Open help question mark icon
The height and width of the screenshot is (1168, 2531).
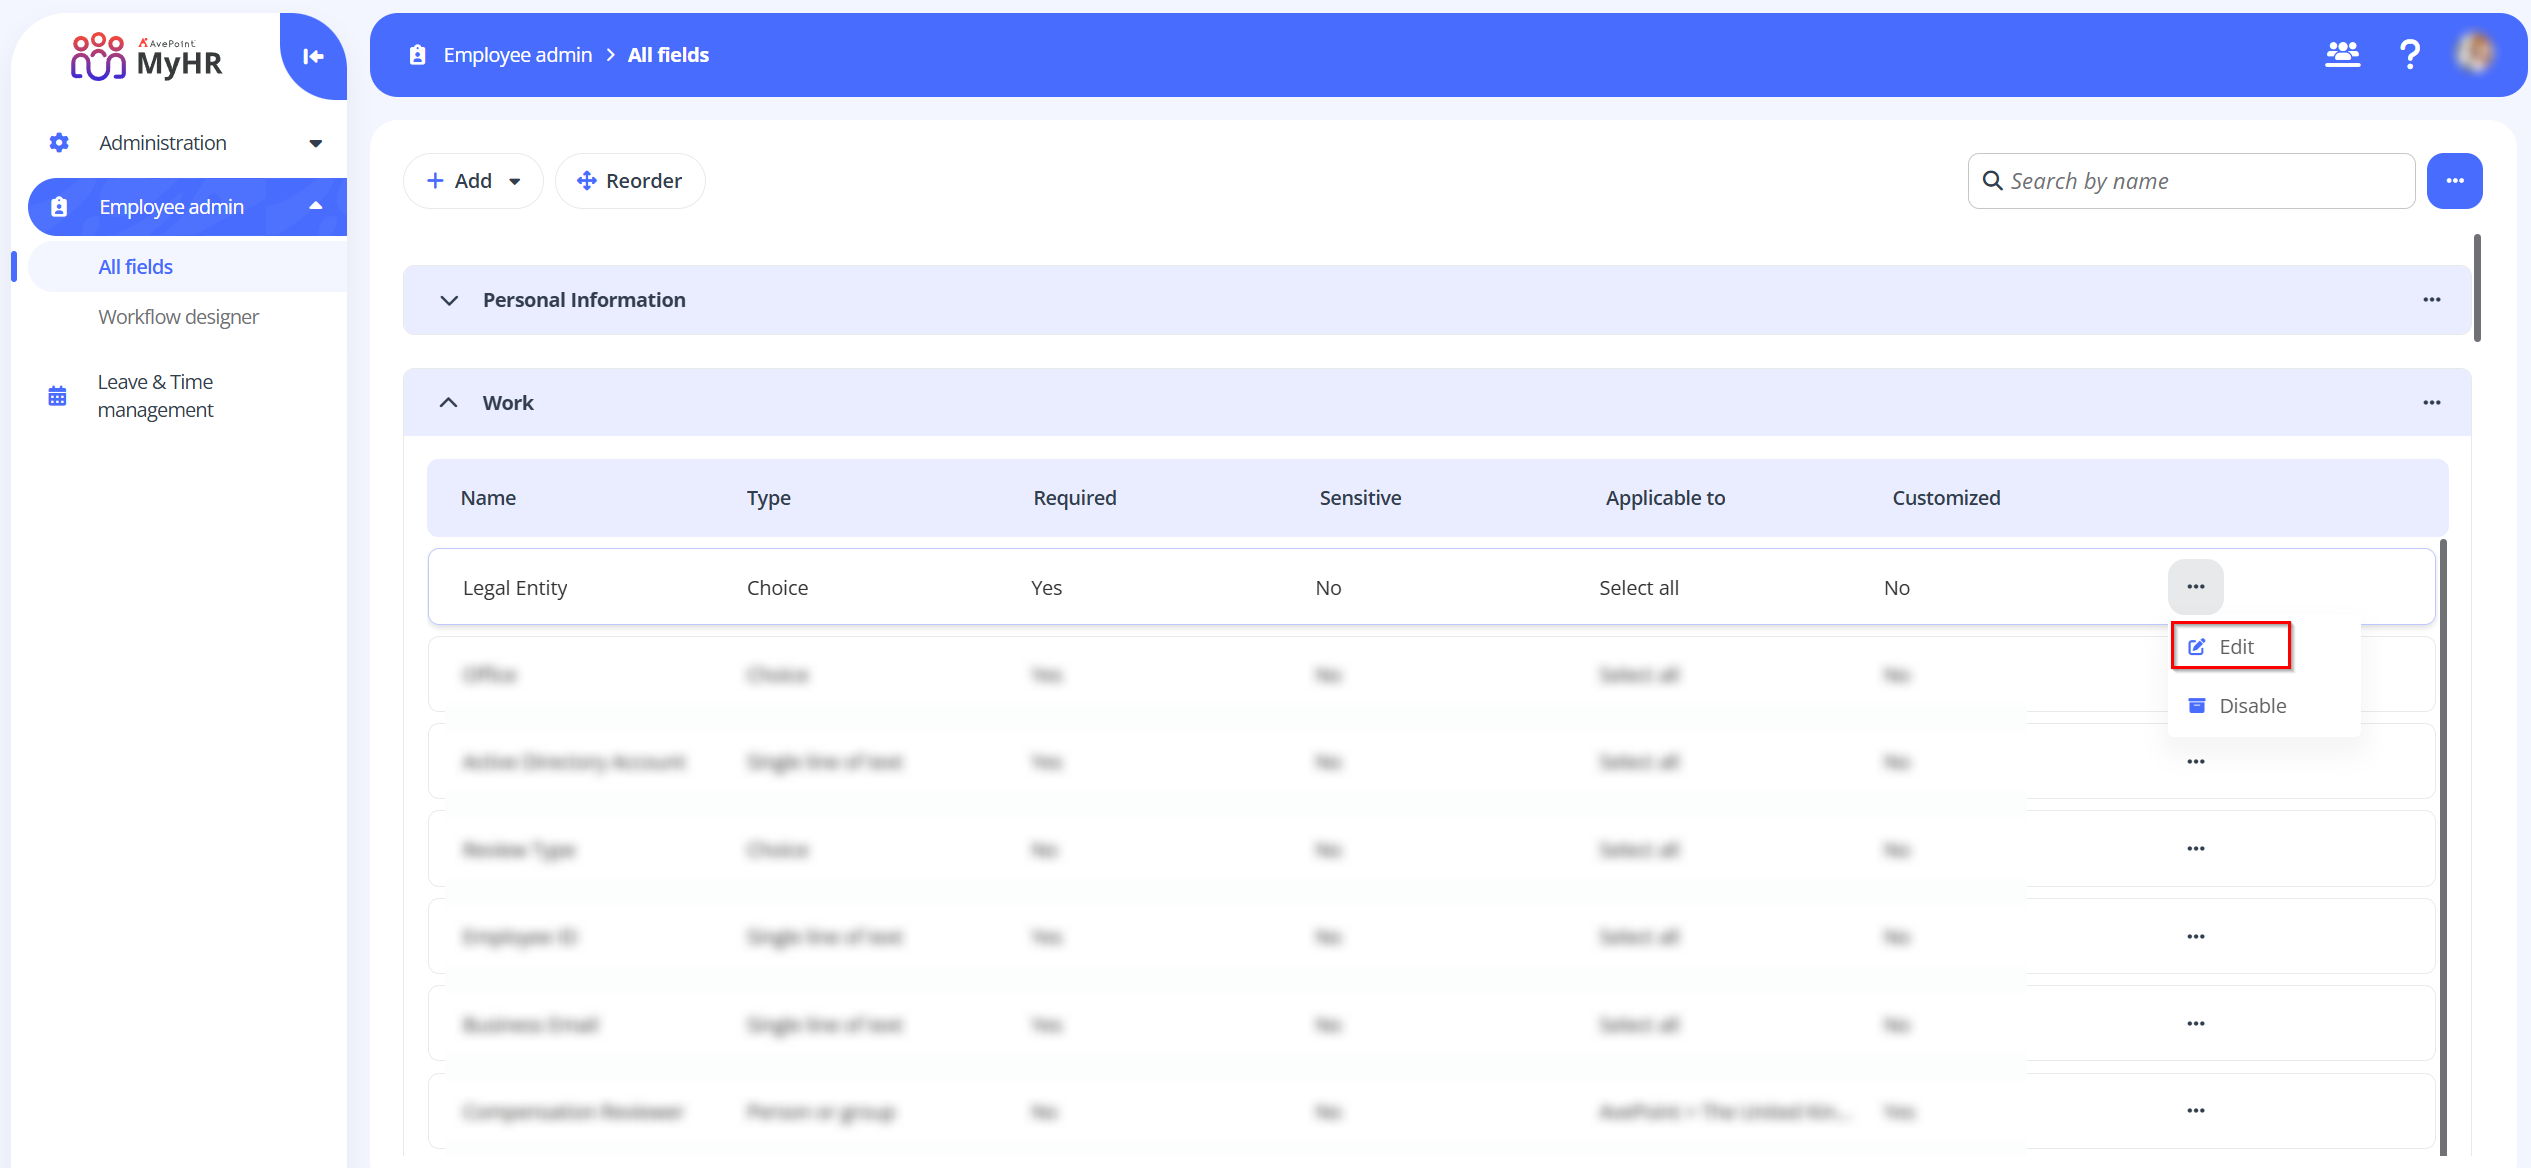click(2410, 54)
